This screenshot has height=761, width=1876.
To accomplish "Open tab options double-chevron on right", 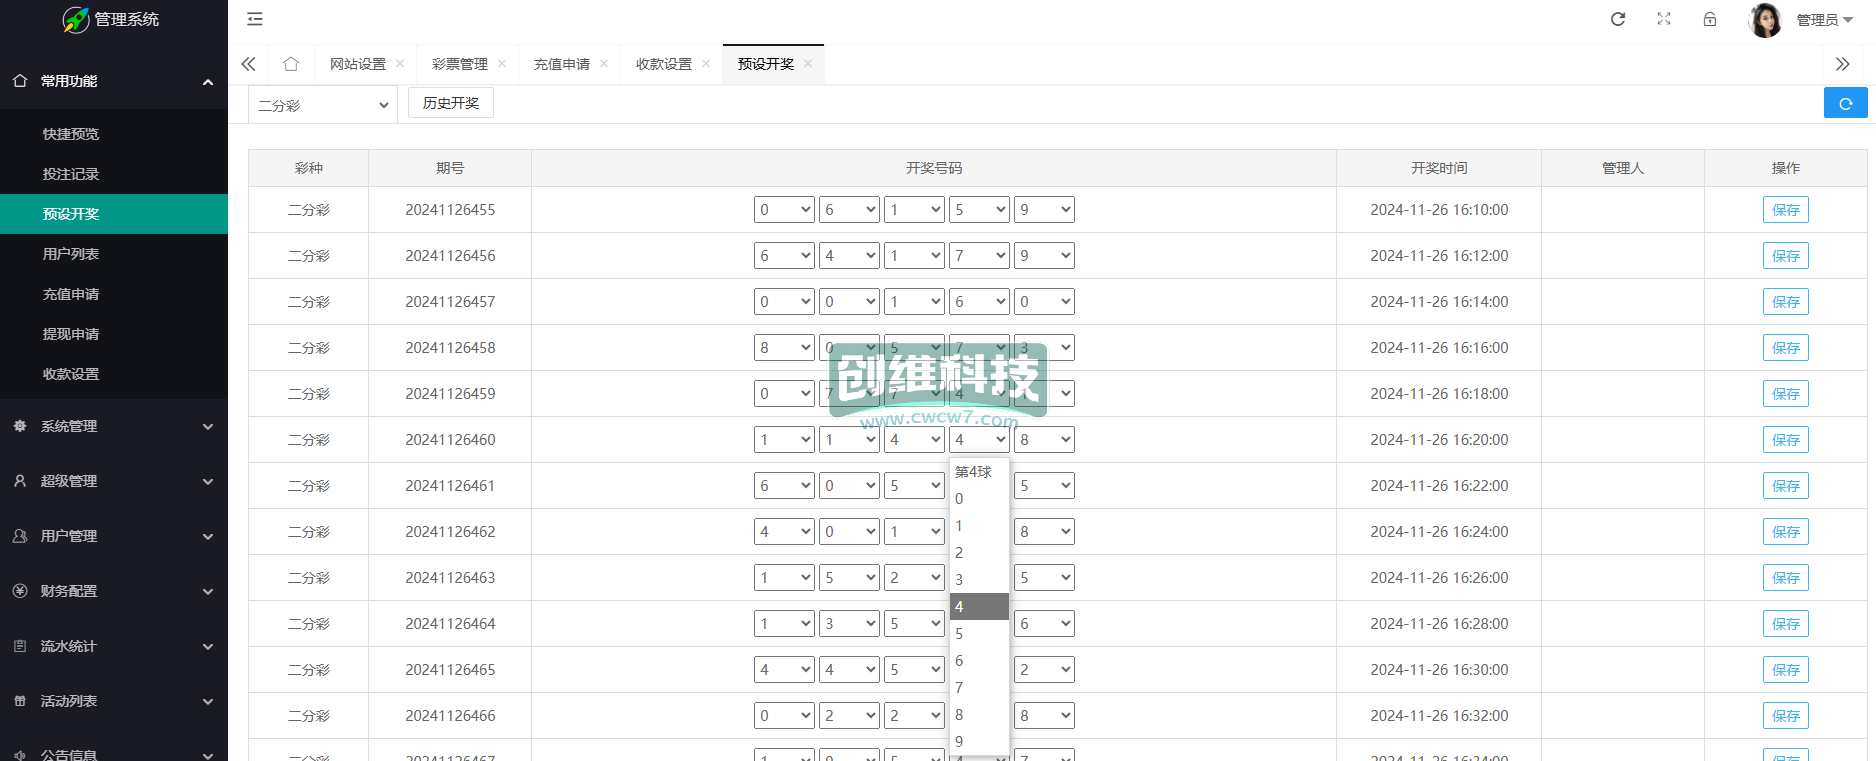I will pyautogui.click(x=1843, y=64).
